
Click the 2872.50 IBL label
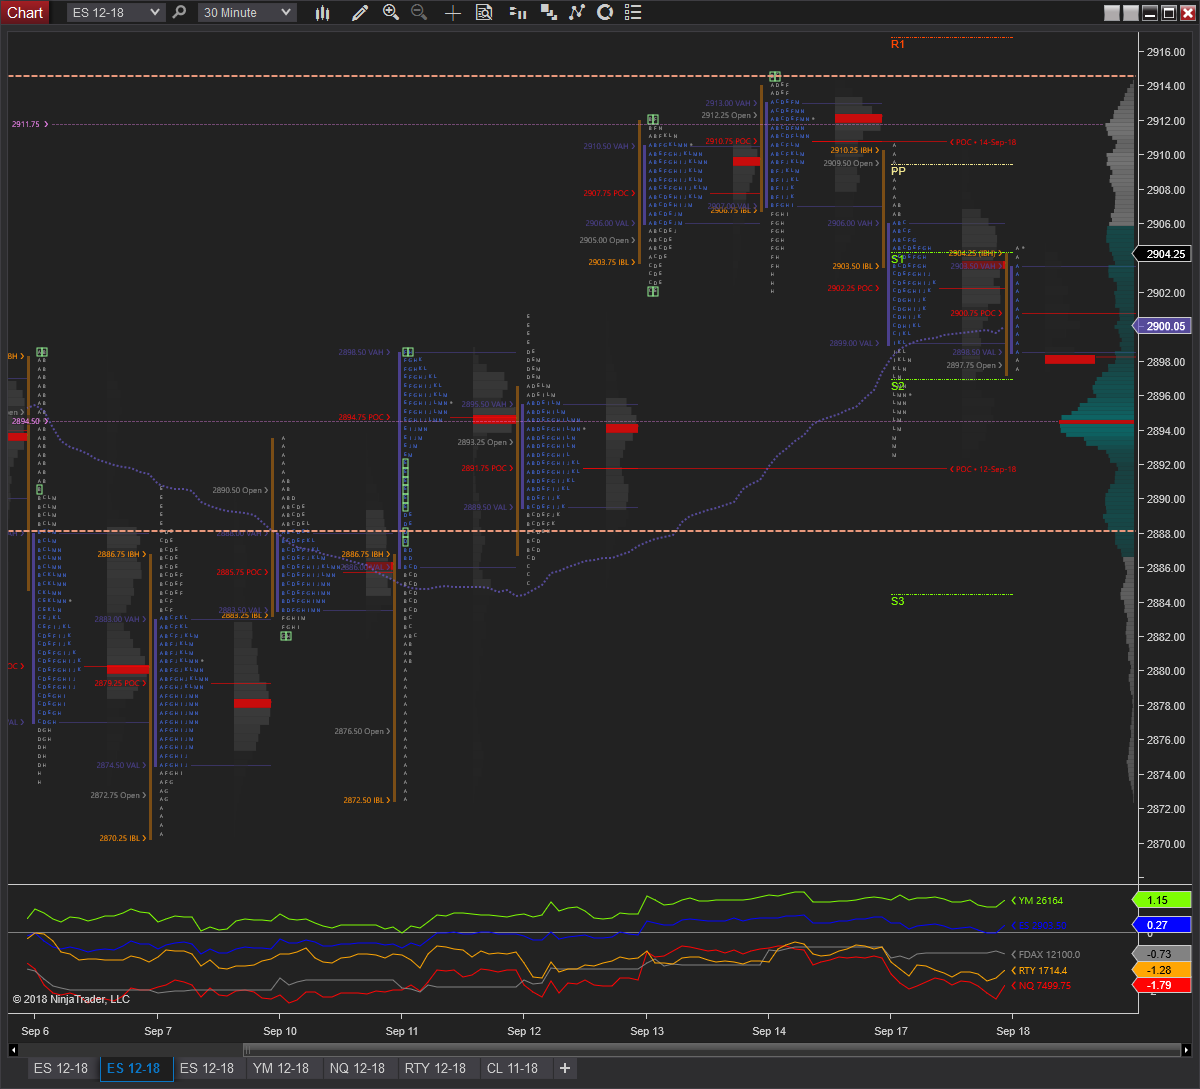click(x=366, y=800)
